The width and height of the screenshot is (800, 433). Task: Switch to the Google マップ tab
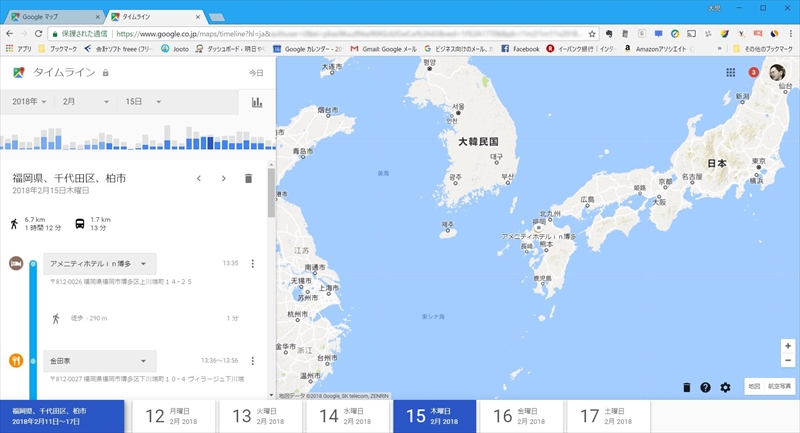[55, 17]
